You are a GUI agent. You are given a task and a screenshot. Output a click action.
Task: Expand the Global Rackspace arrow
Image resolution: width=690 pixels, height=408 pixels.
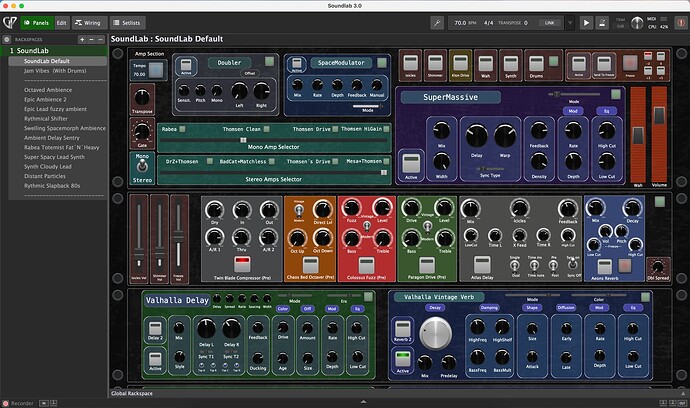coord(683,393)
